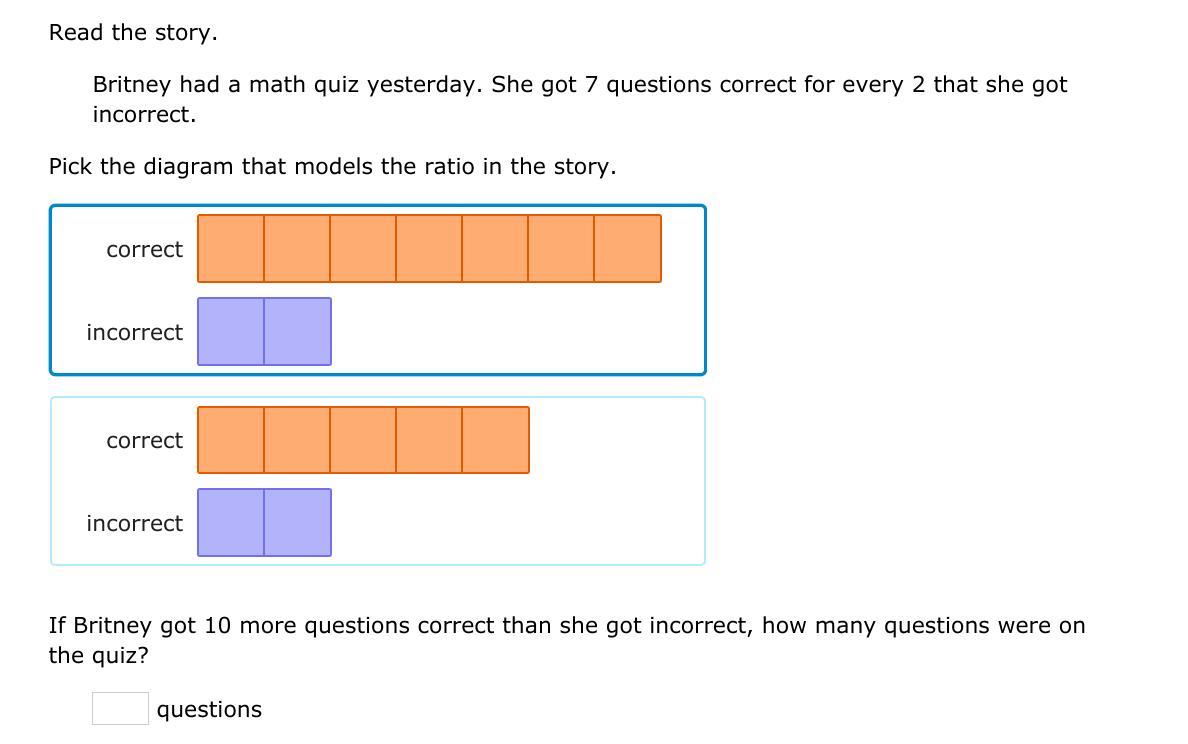This screenshot has width=1188, height=744.
Task: Click the fifth orange block in the bottom diagram
Action: [x=495, y=440]
